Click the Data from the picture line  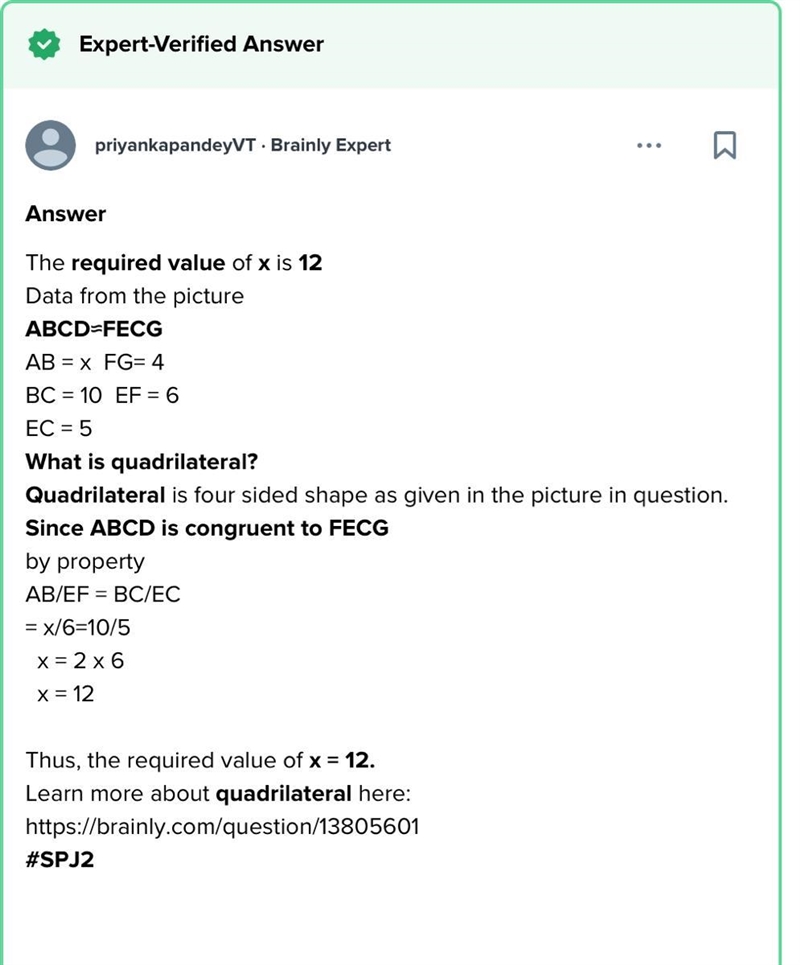coord(135,296)
